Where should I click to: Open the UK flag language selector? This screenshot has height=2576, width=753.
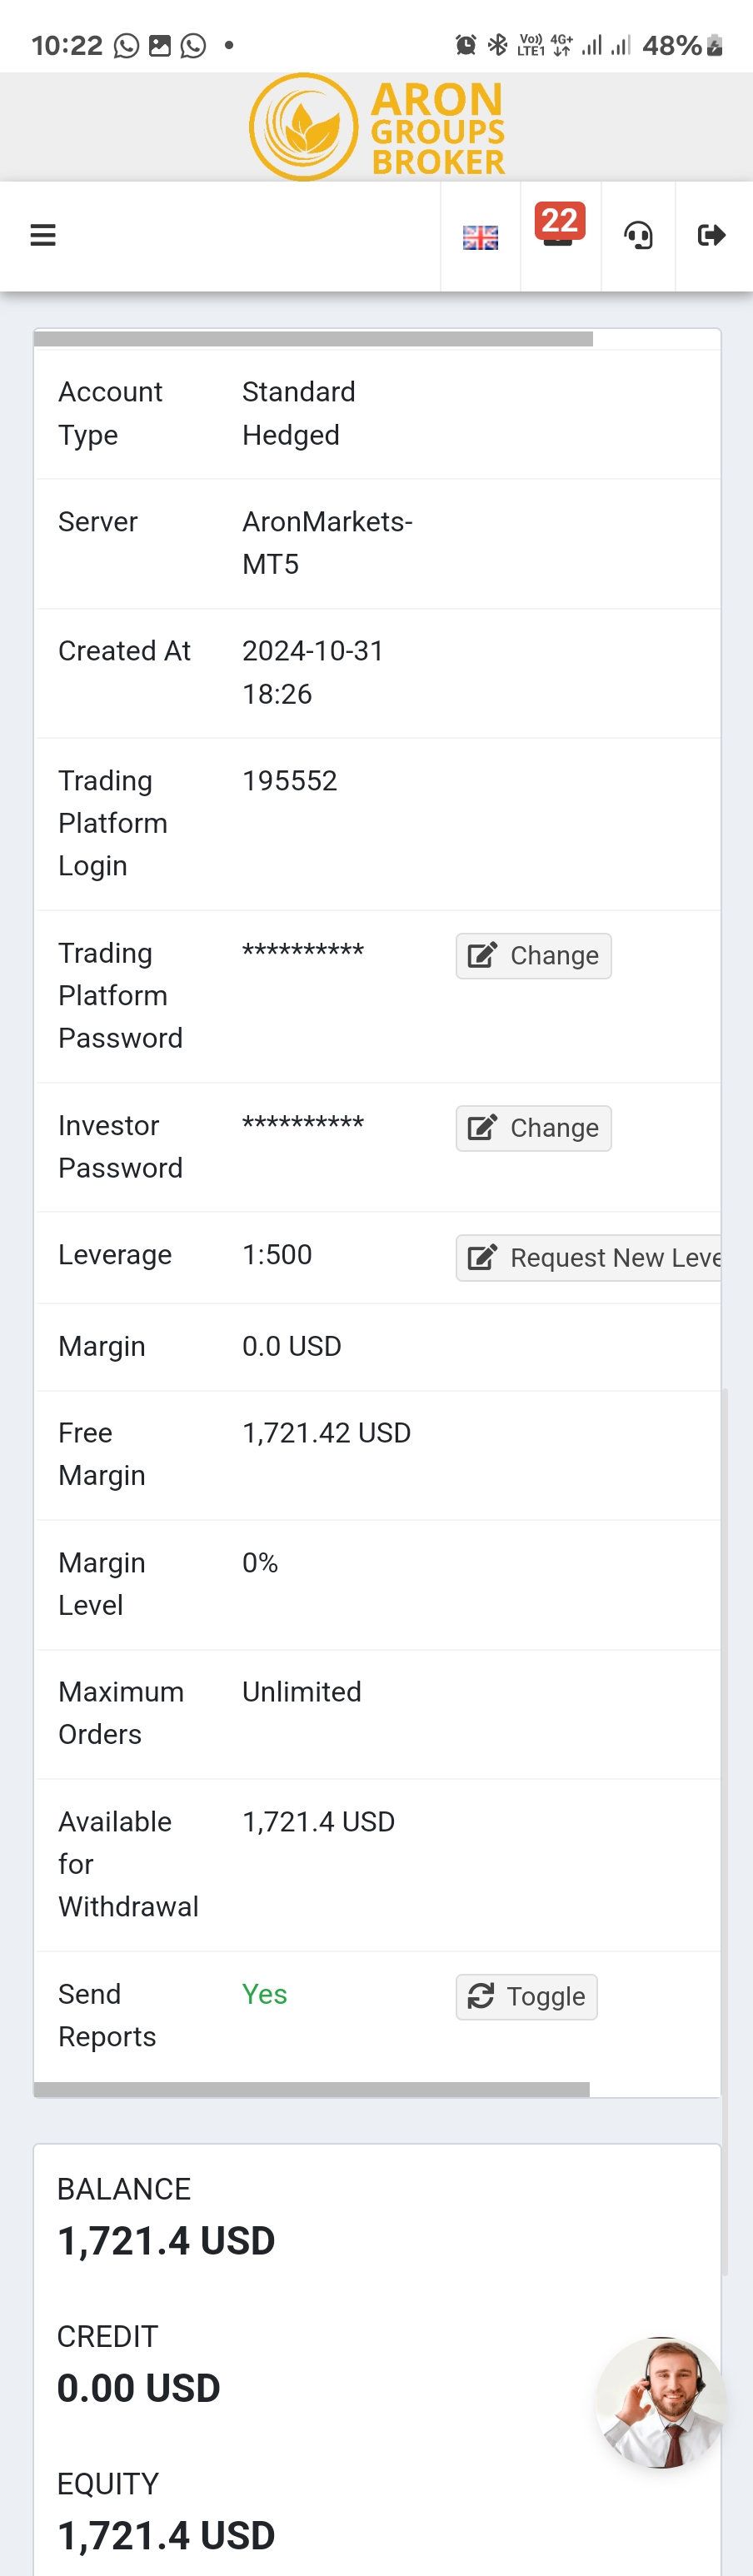point(480,237)
